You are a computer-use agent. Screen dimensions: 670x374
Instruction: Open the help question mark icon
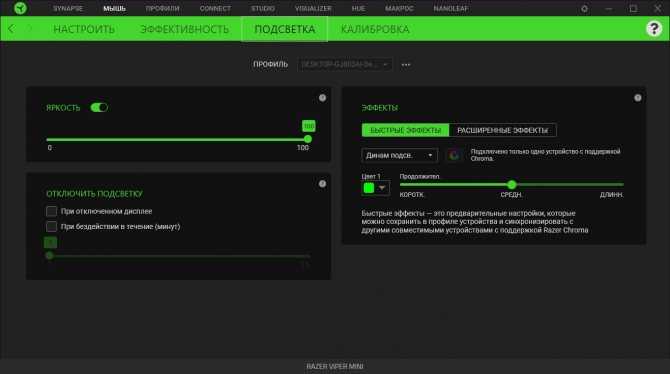click(654, 29)
